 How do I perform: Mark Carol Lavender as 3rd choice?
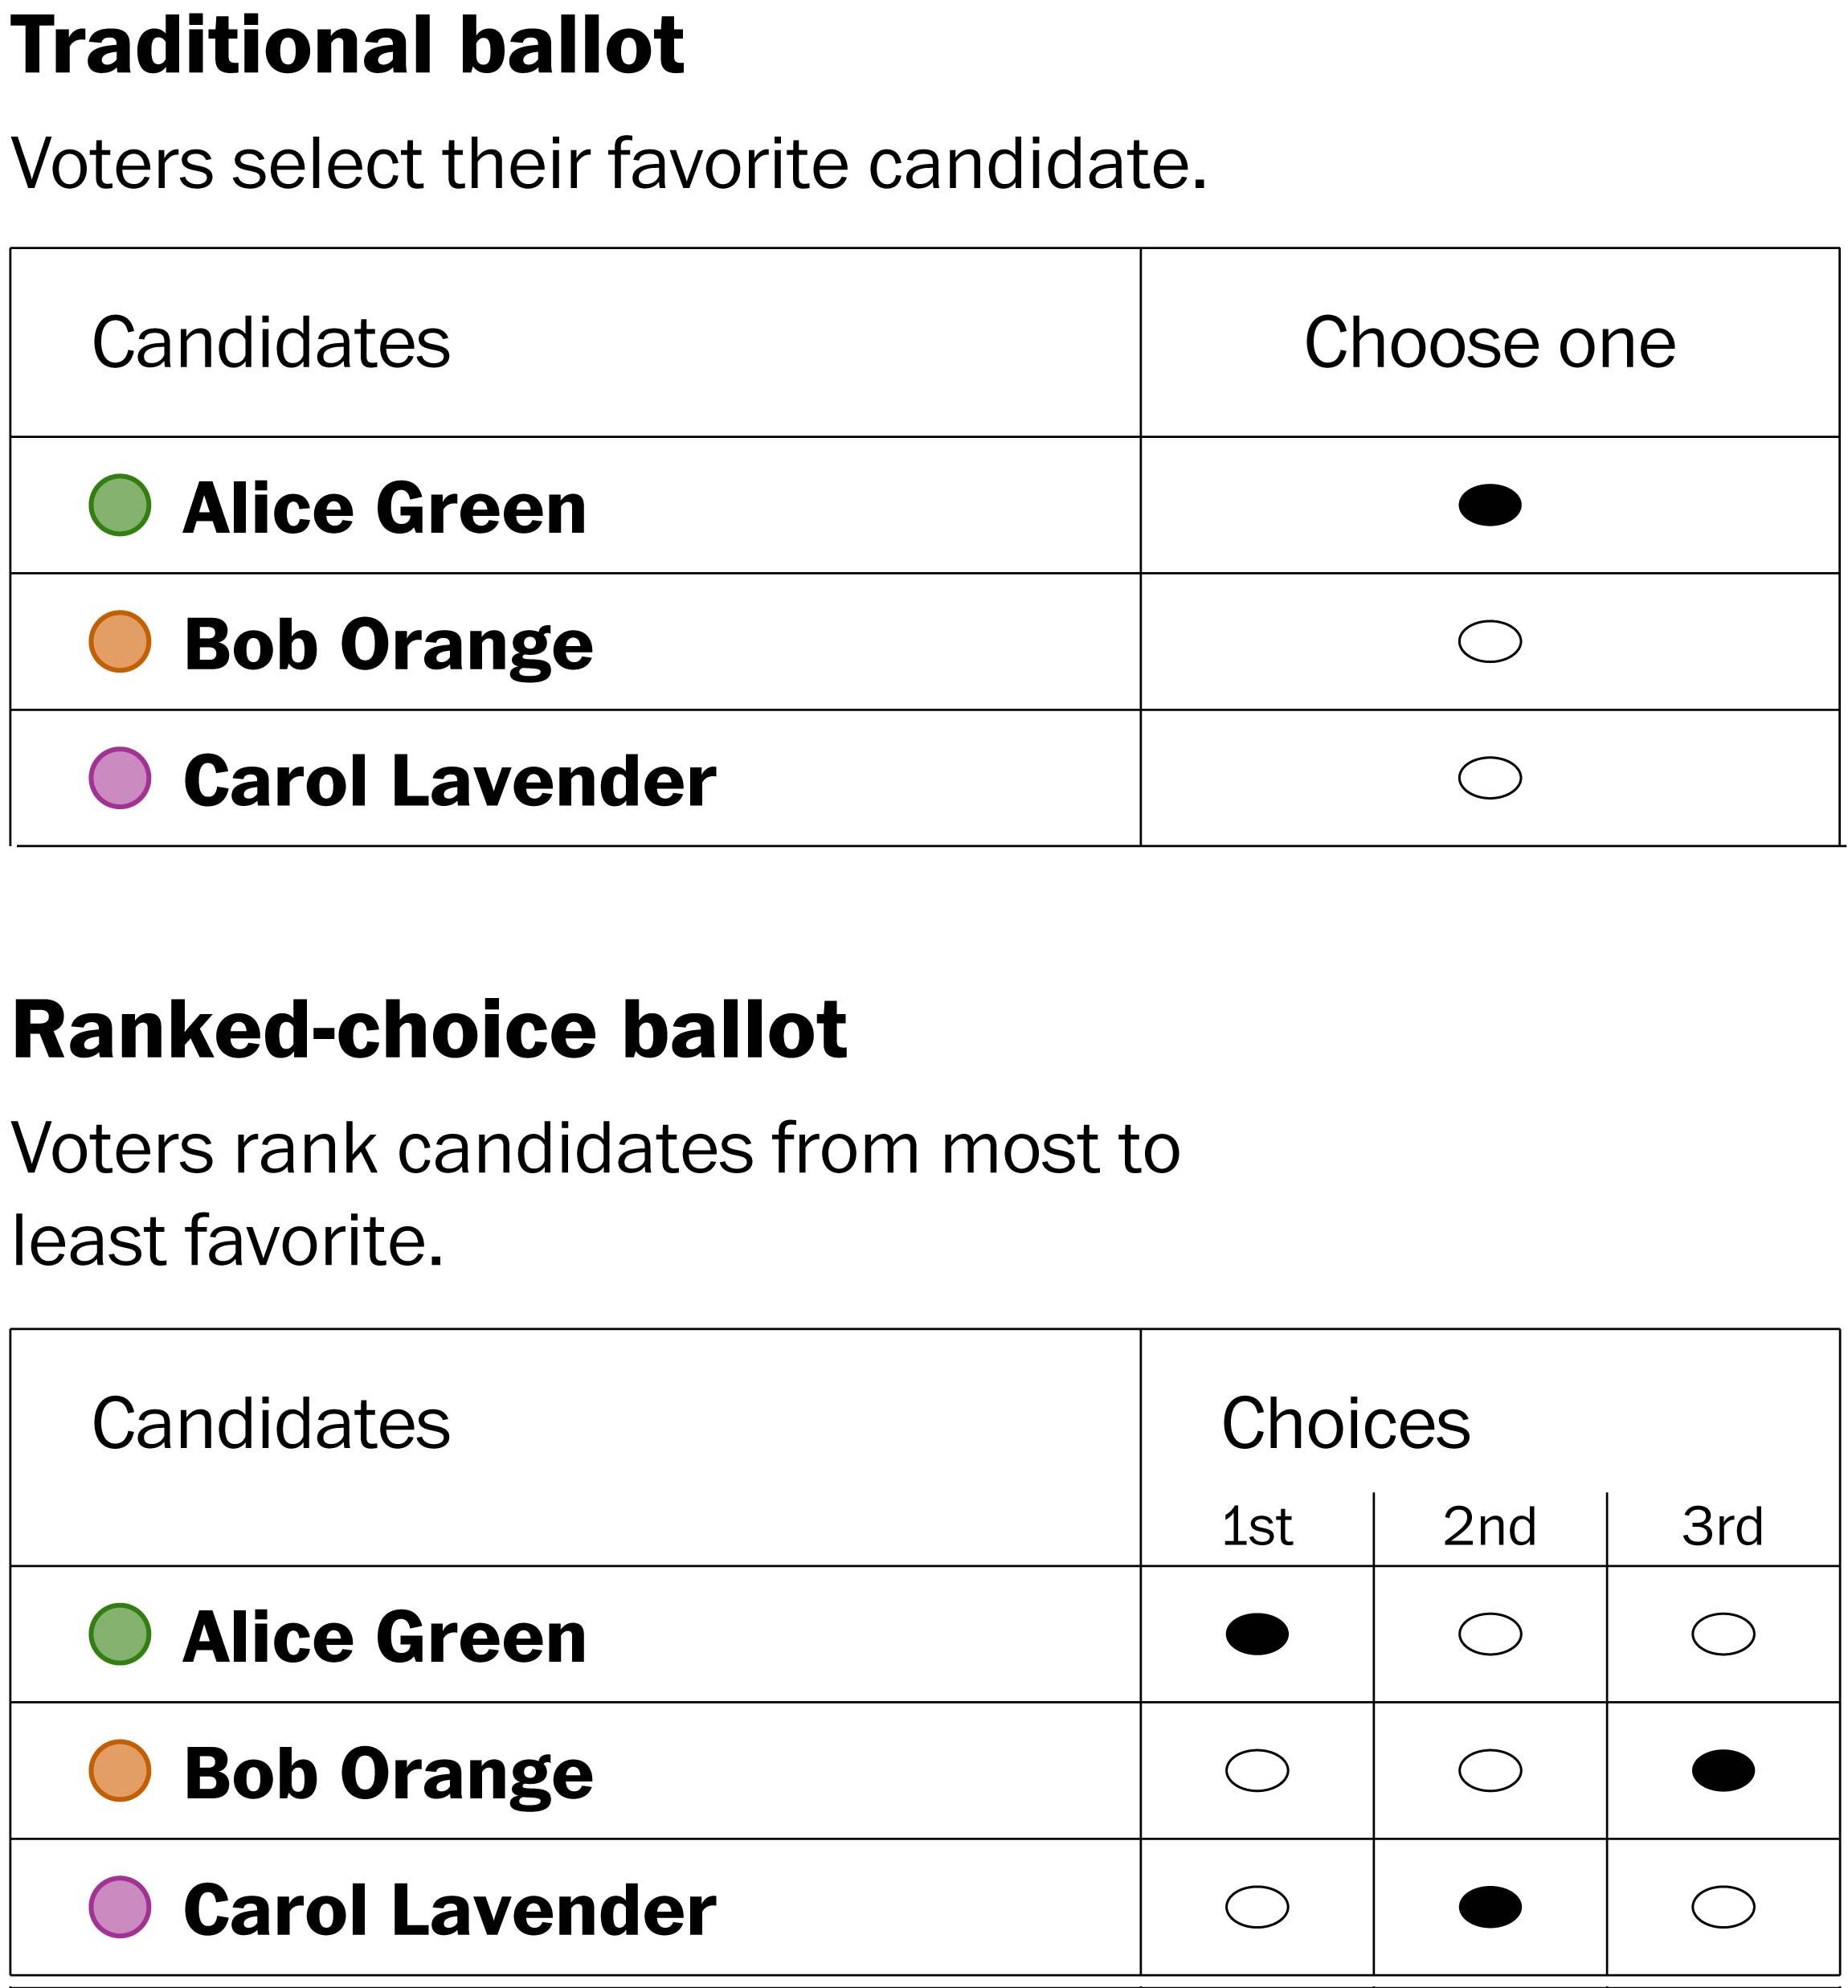click(1723, 1907)
